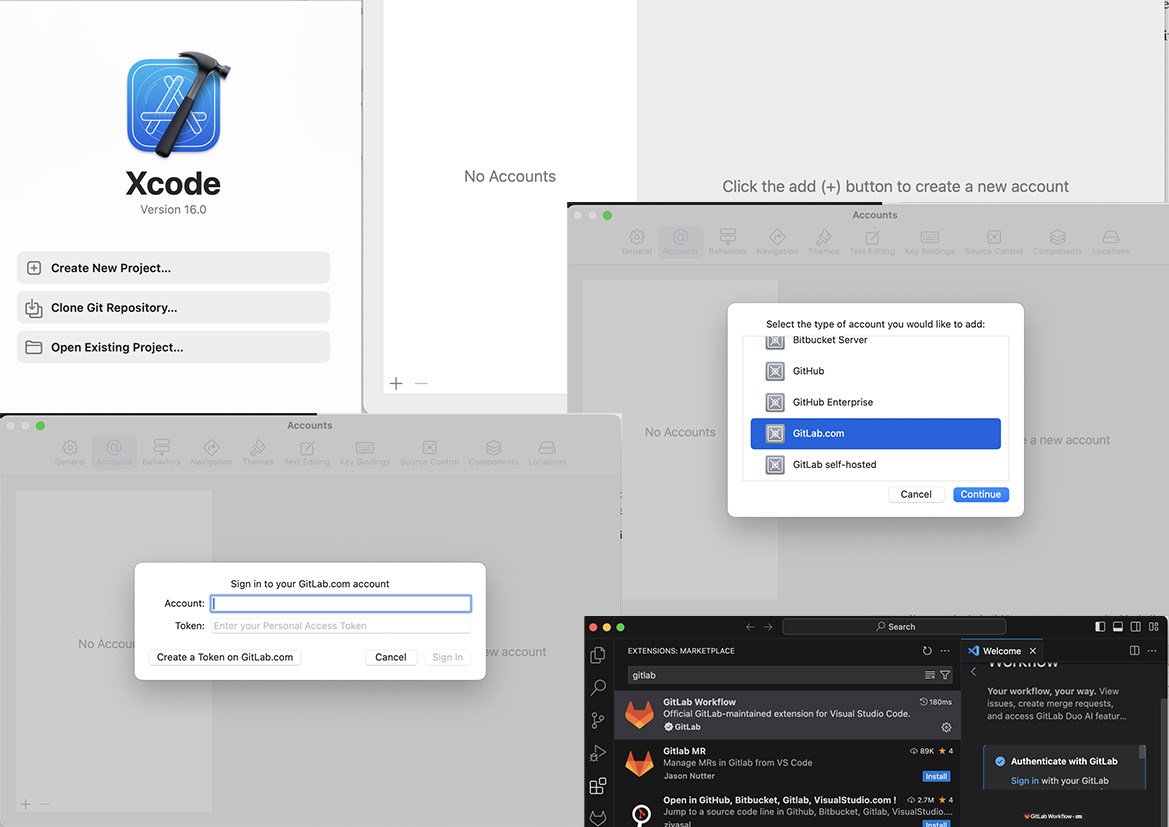Click the VS Code command center Search box
This screenshot has width=1169, height=827.
894,626
